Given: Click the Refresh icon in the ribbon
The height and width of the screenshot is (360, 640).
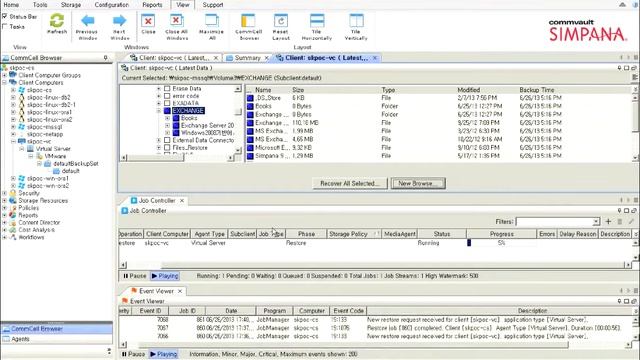Looking at the screenshot, I should 57,20.
